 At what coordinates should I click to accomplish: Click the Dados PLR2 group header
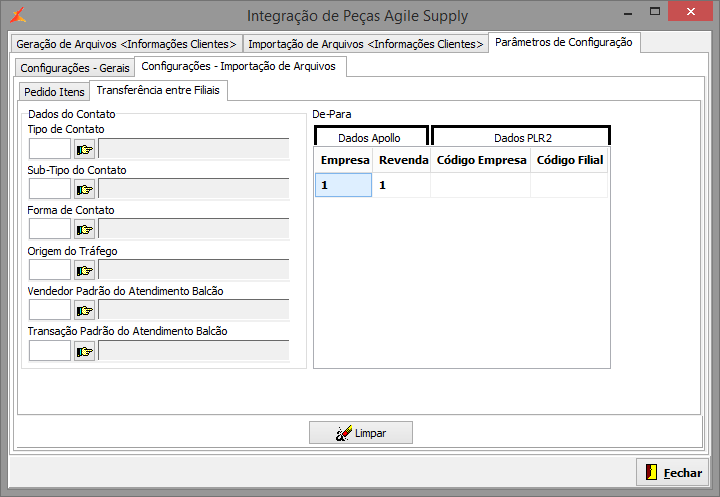(521, 137)
